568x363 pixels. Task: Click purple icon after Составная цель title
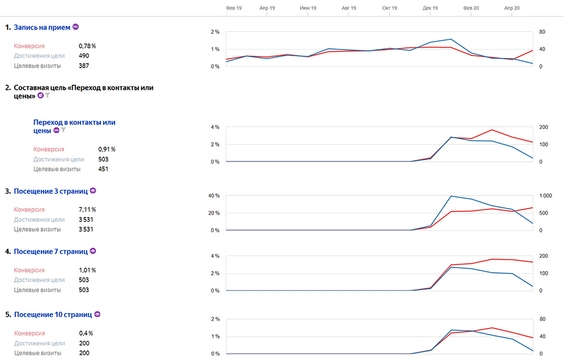coord(41,96)
